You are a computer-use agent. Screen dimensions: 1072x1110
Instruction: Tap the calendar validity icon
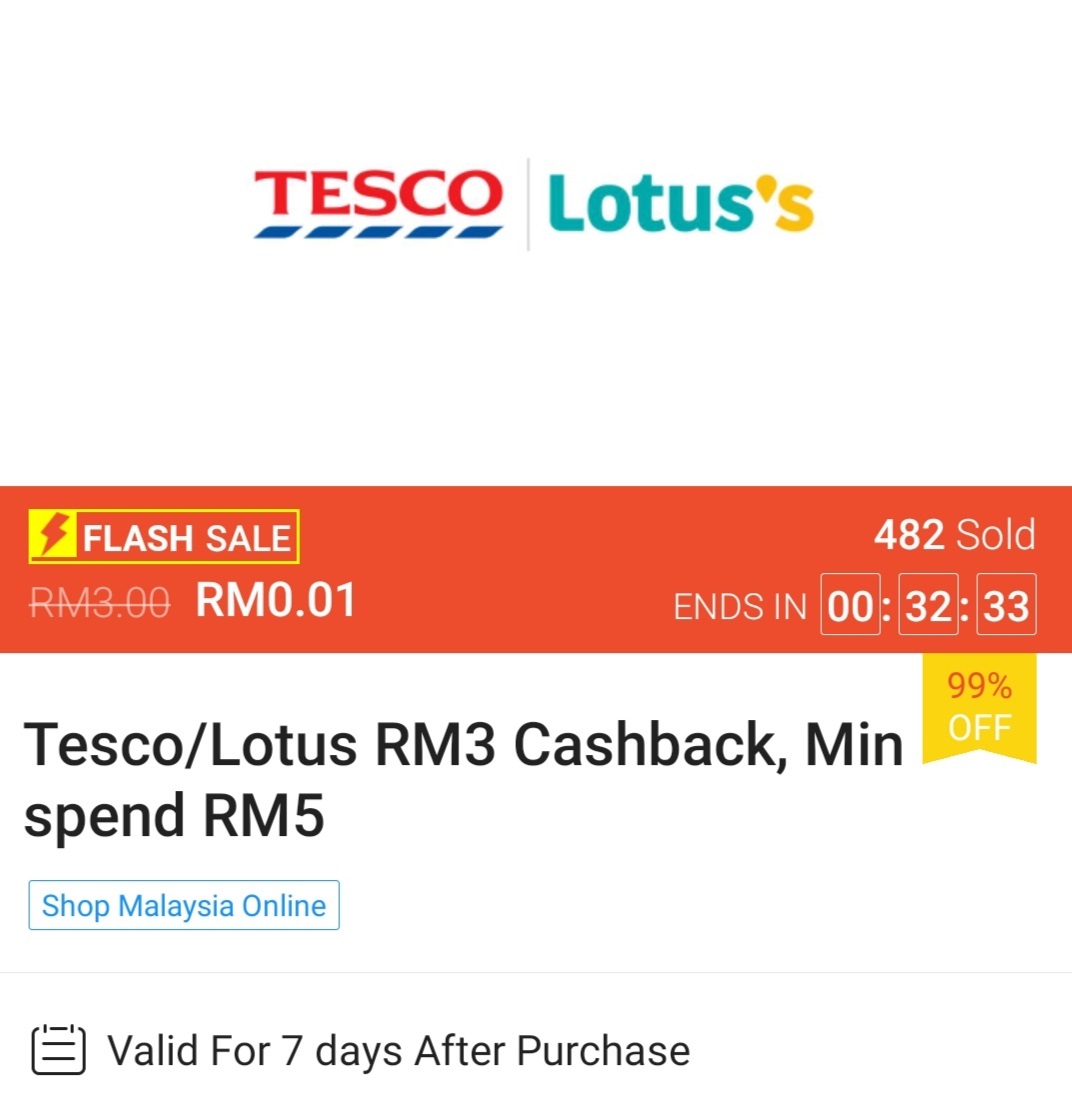pos(59,1051)
